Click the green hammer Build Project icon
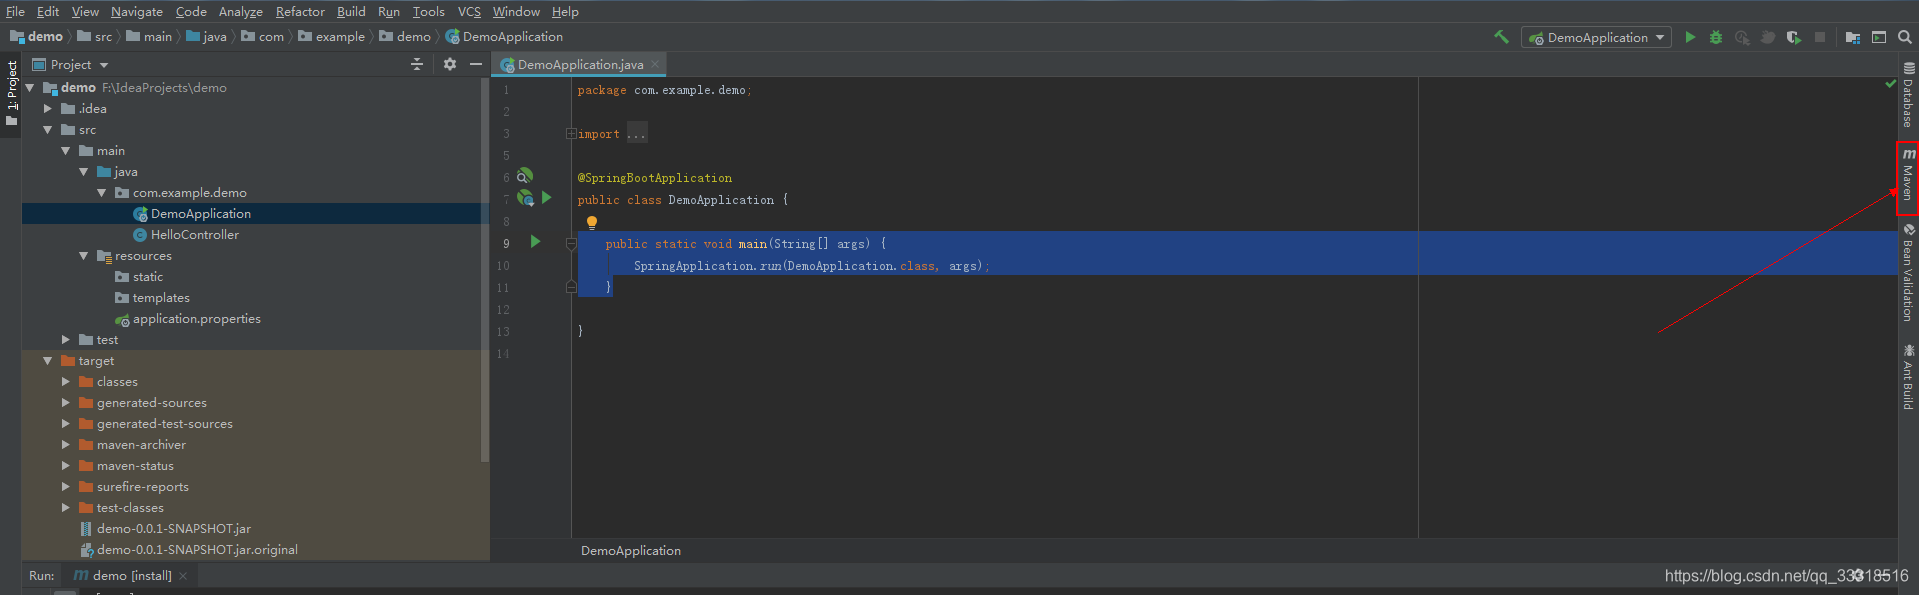This screenshot has width=1919, height=595. tap(1501, 37)
